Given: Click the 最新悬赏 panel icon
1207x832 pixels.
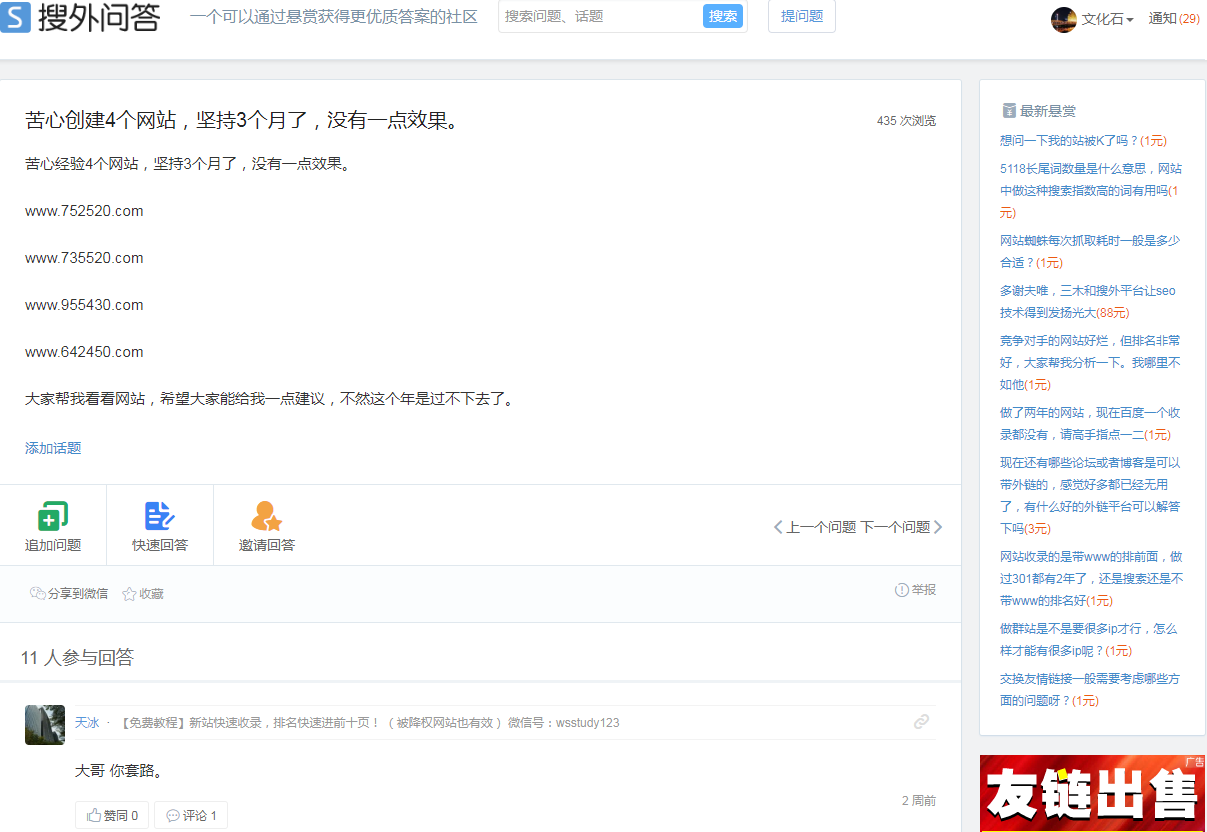Looking at the screenshot, I should point(1008,111).
